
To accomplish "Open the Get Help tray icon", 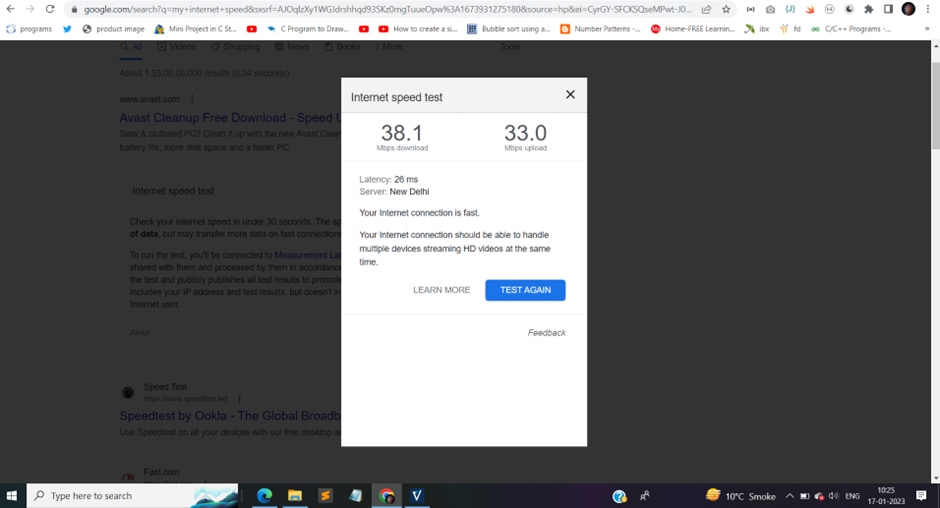I will (619, 496).
